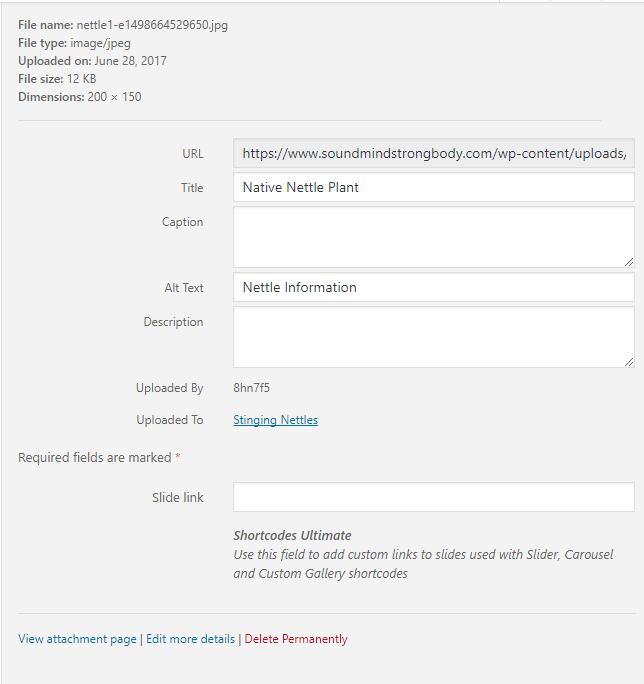Click Delete Permanently link
Image resolution: width=644 pixels, height=684 pixels.
296,639
